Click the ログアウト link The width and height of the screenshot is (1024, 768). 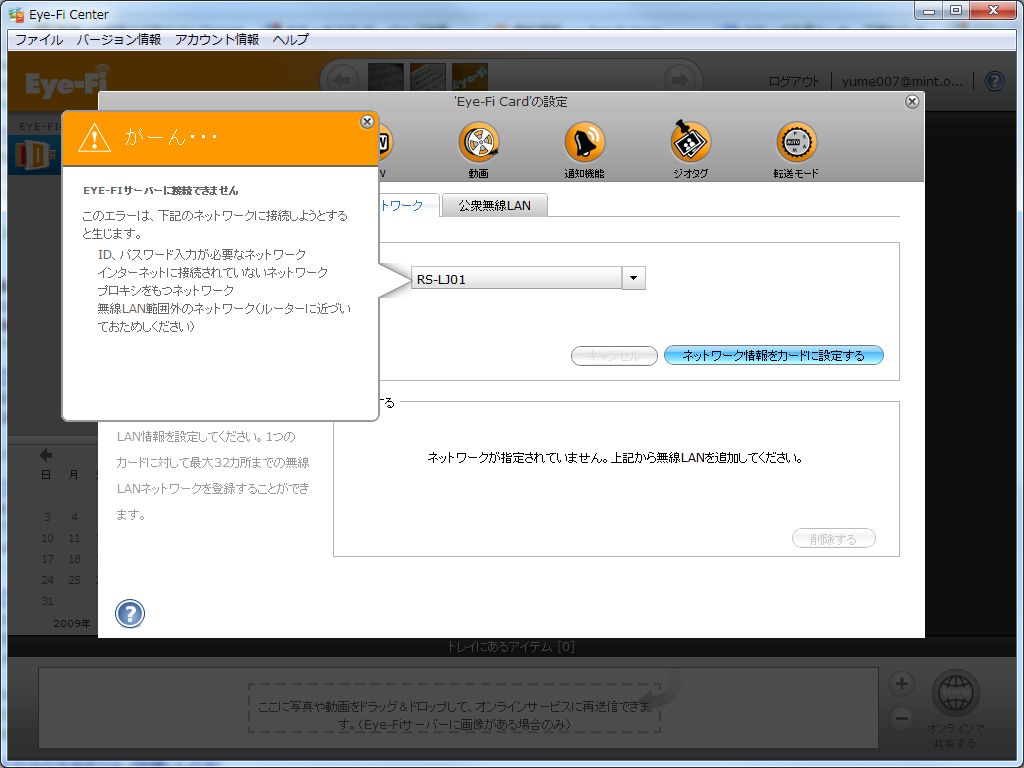[794, 82]
